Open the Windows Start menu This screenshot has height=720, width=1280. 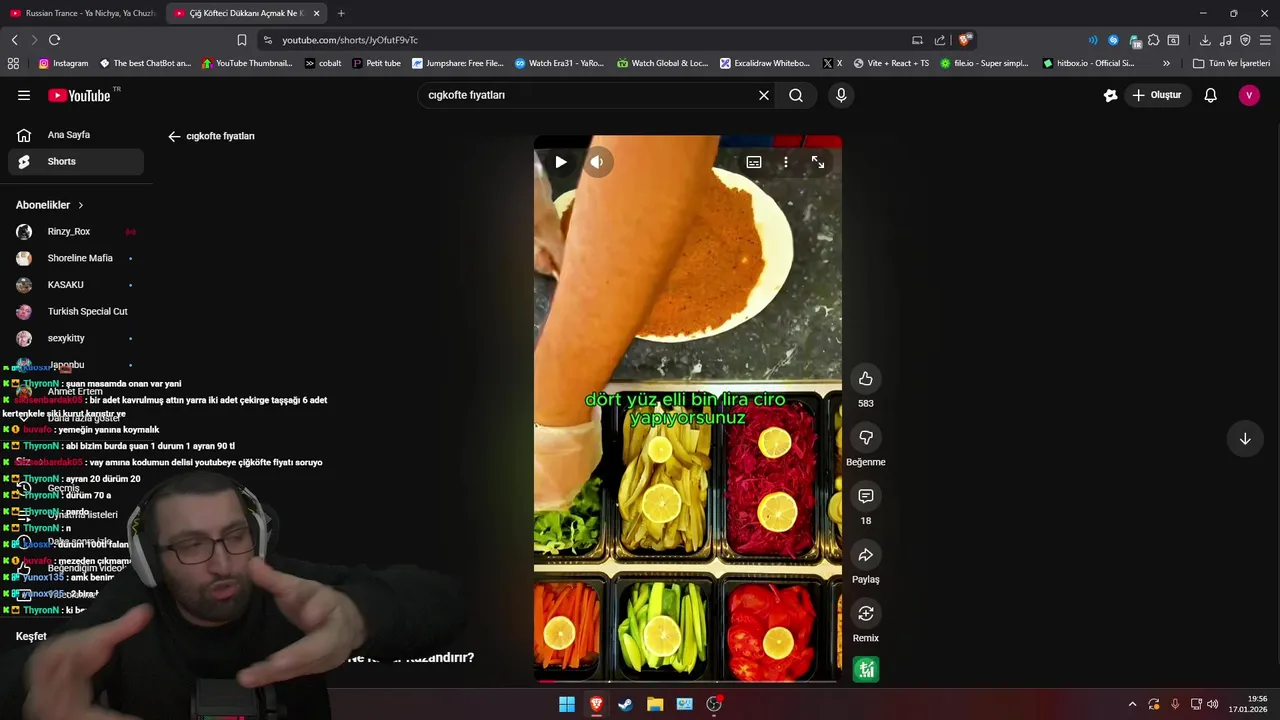point(567,704)
